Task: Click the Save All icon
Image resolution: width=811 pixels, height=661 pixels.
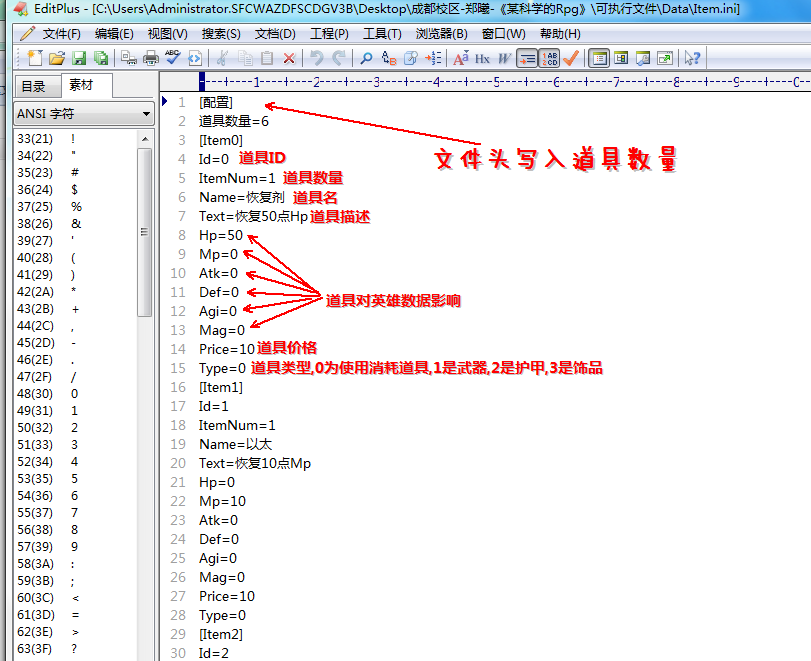Action: click(x=101, y=58)
